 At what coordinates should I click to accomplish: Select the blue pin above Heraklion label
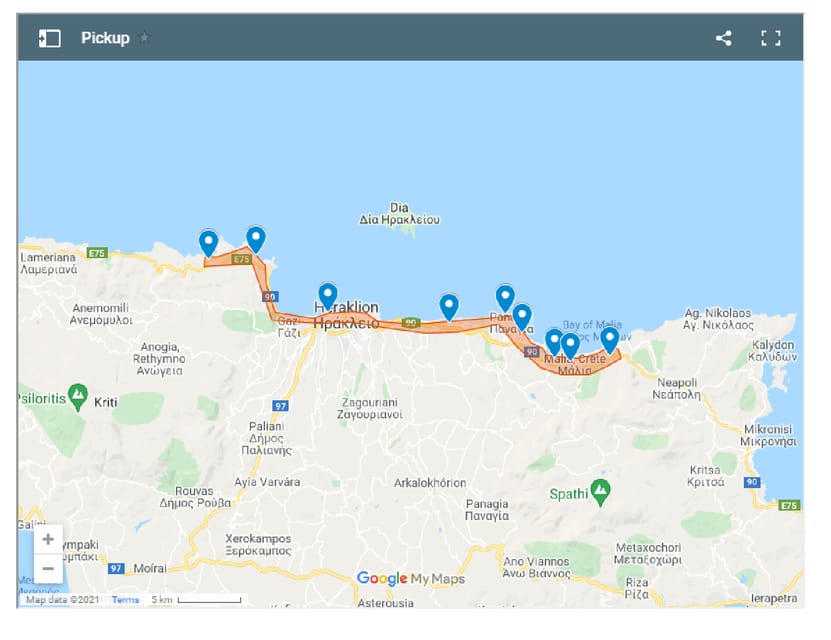coord(327,295)
